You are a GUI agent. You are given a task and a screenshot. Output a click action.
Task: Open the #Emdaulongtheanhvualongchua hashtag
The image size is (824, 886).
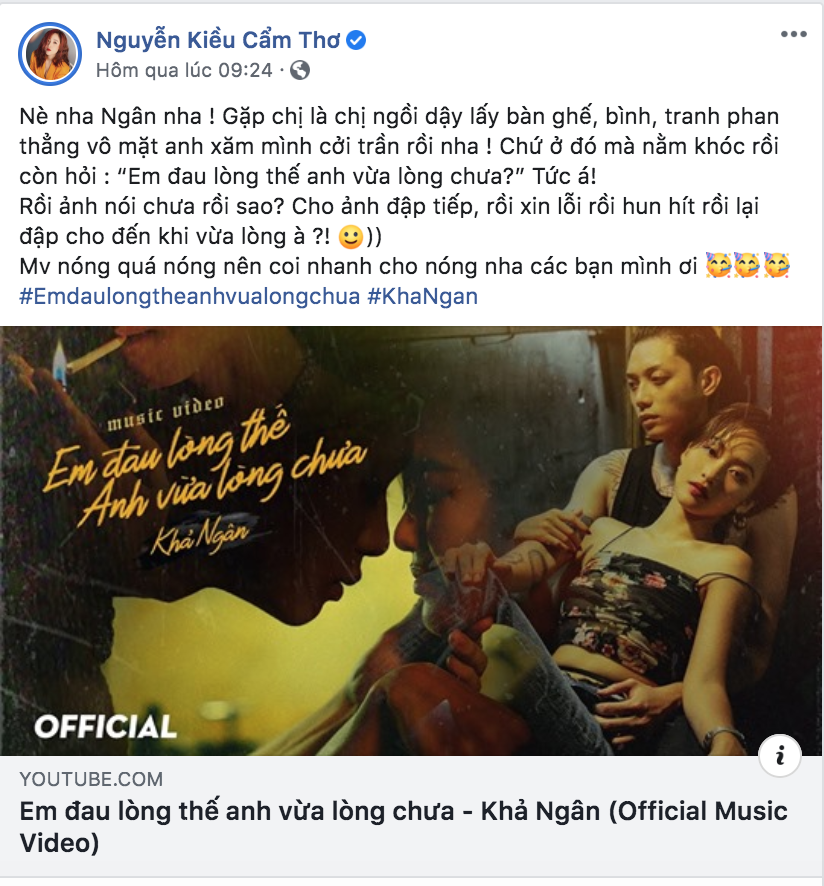[189, 296]
